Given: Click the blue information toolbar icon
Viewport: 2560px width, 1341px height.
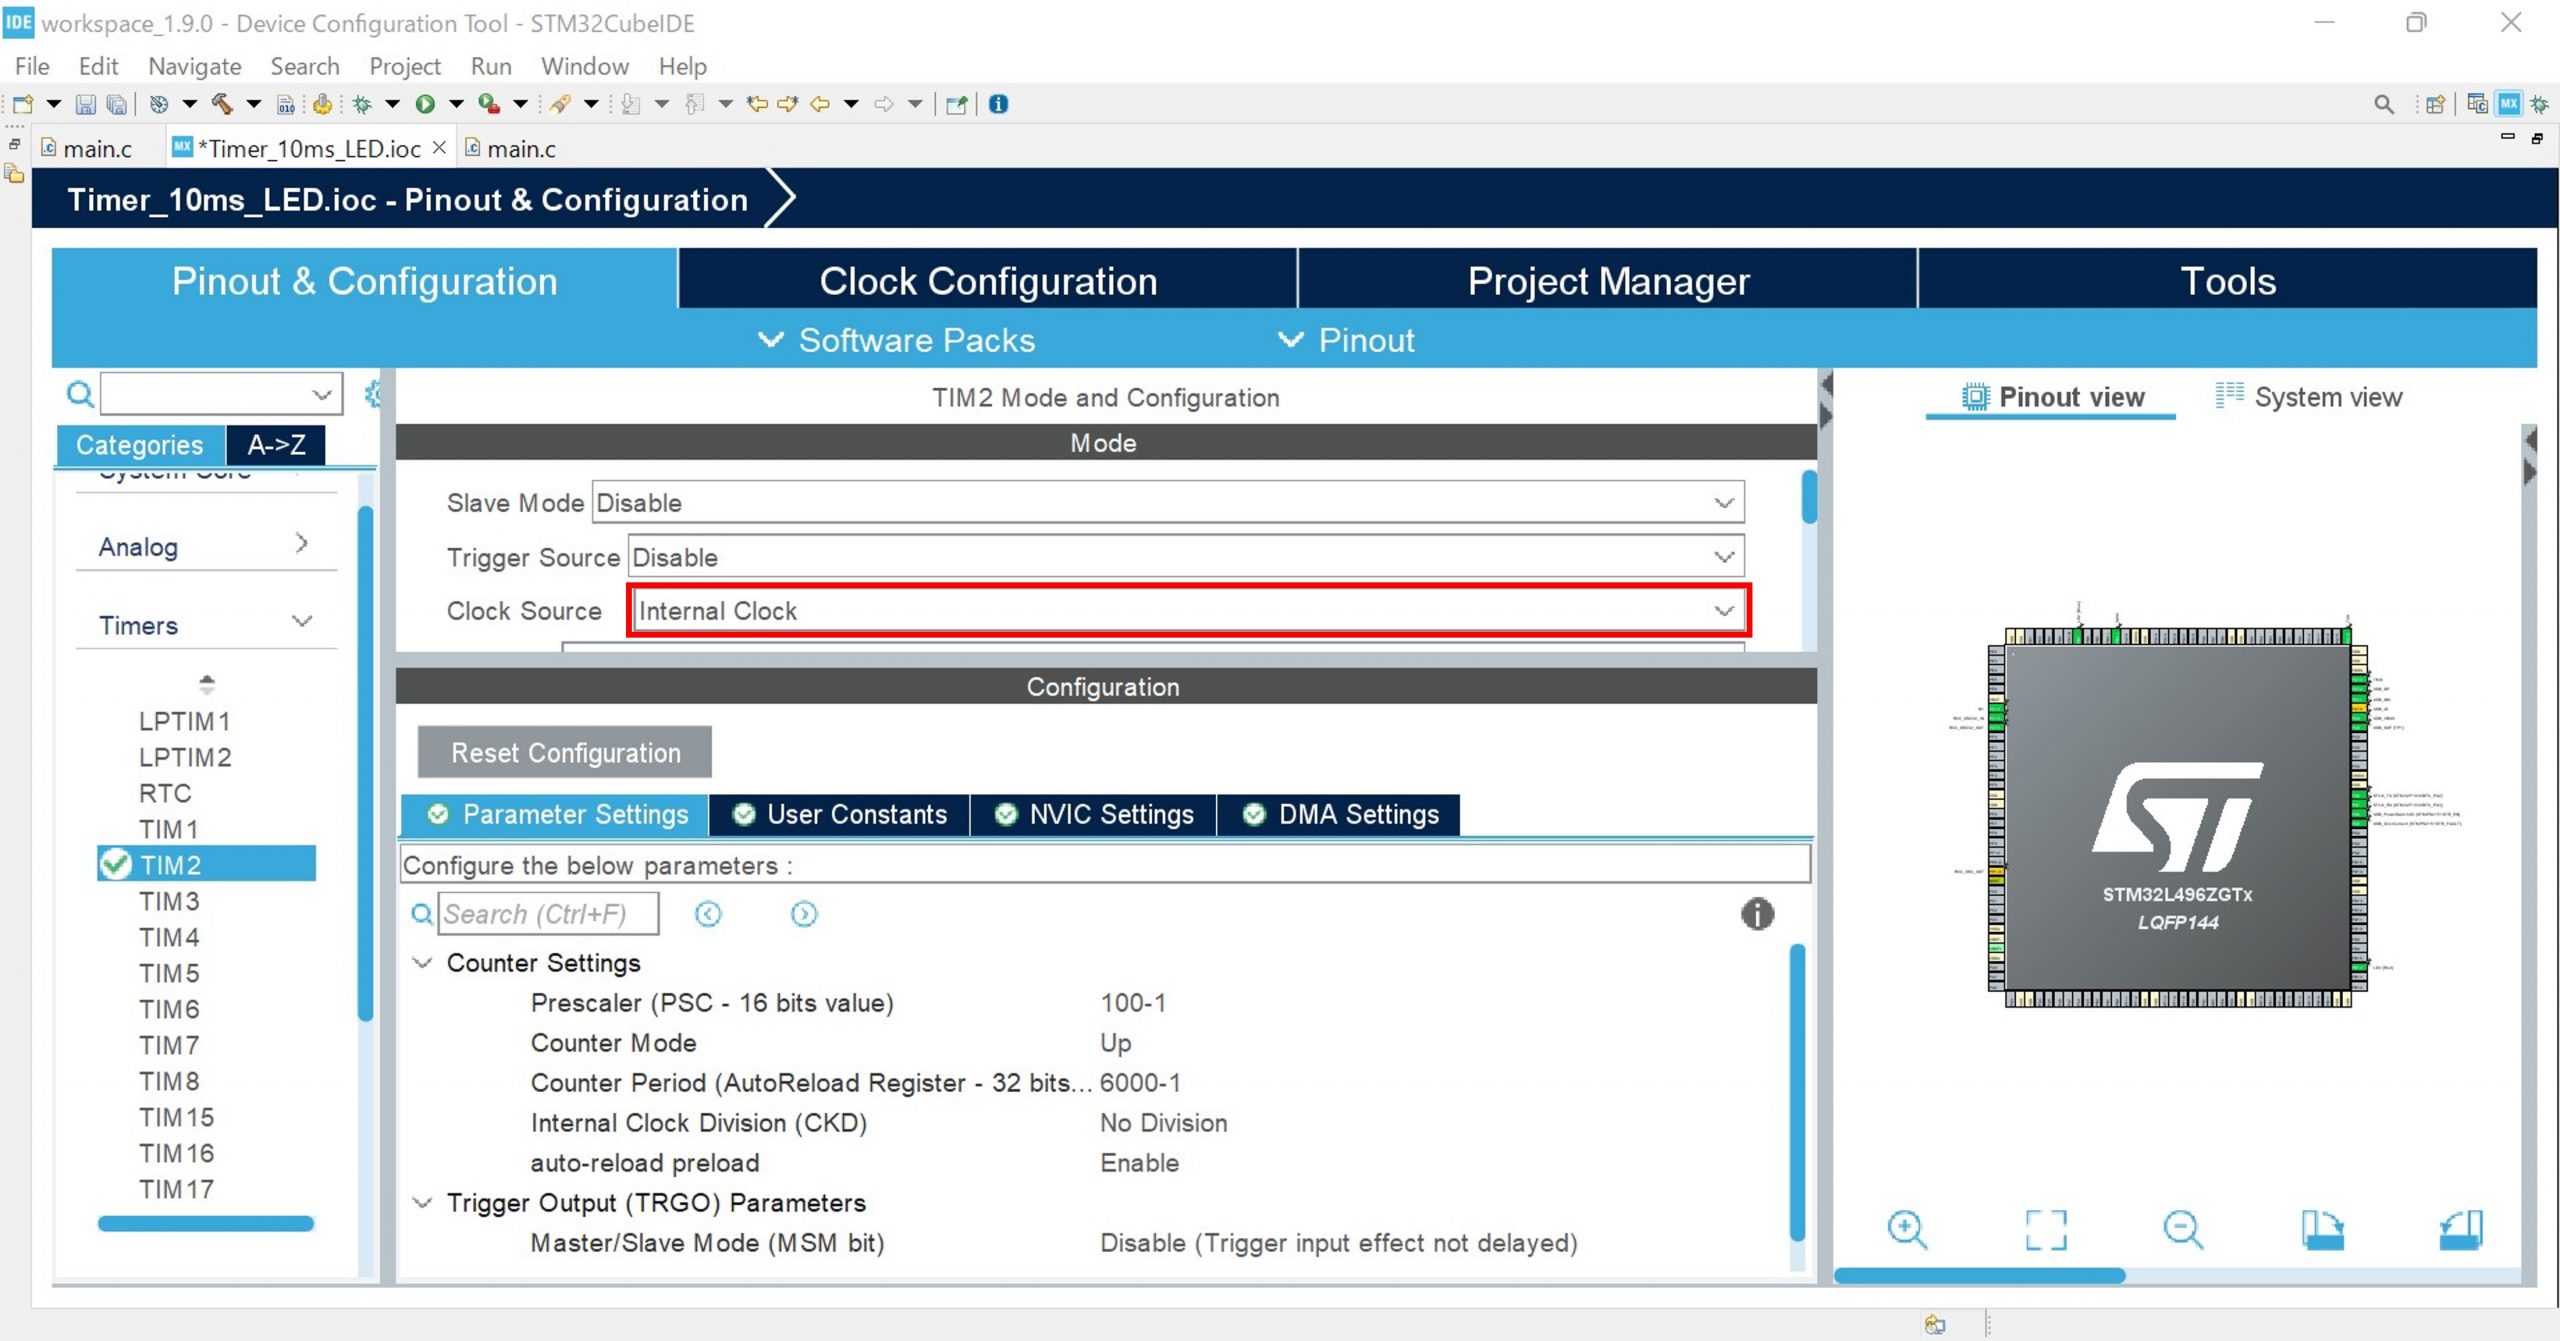Looking at the screenshot, I should coord(998,104).
